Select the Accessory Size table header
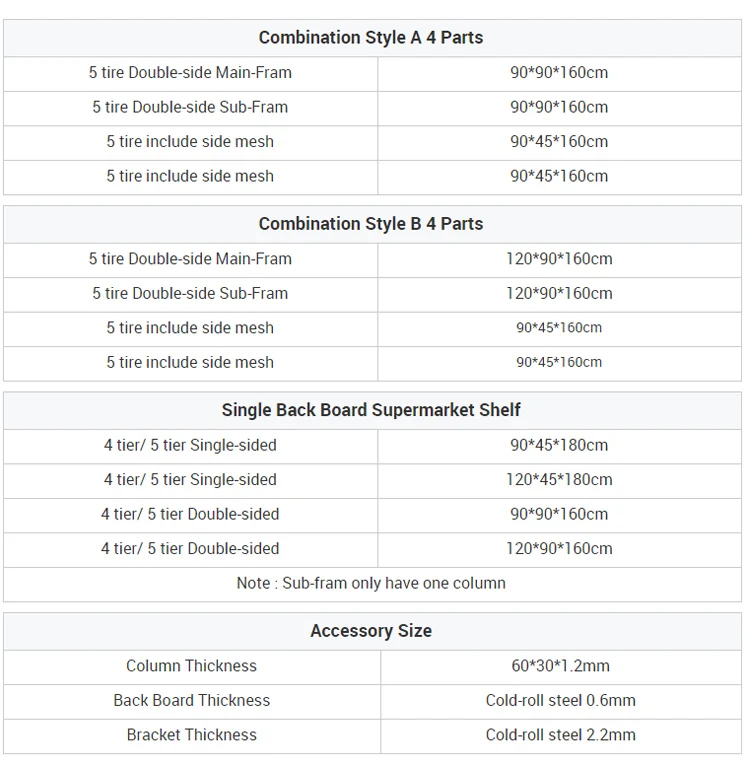Image resolution: width=750 pixels, height=780 pixels. pyautogui.click(x=371, y=631)
